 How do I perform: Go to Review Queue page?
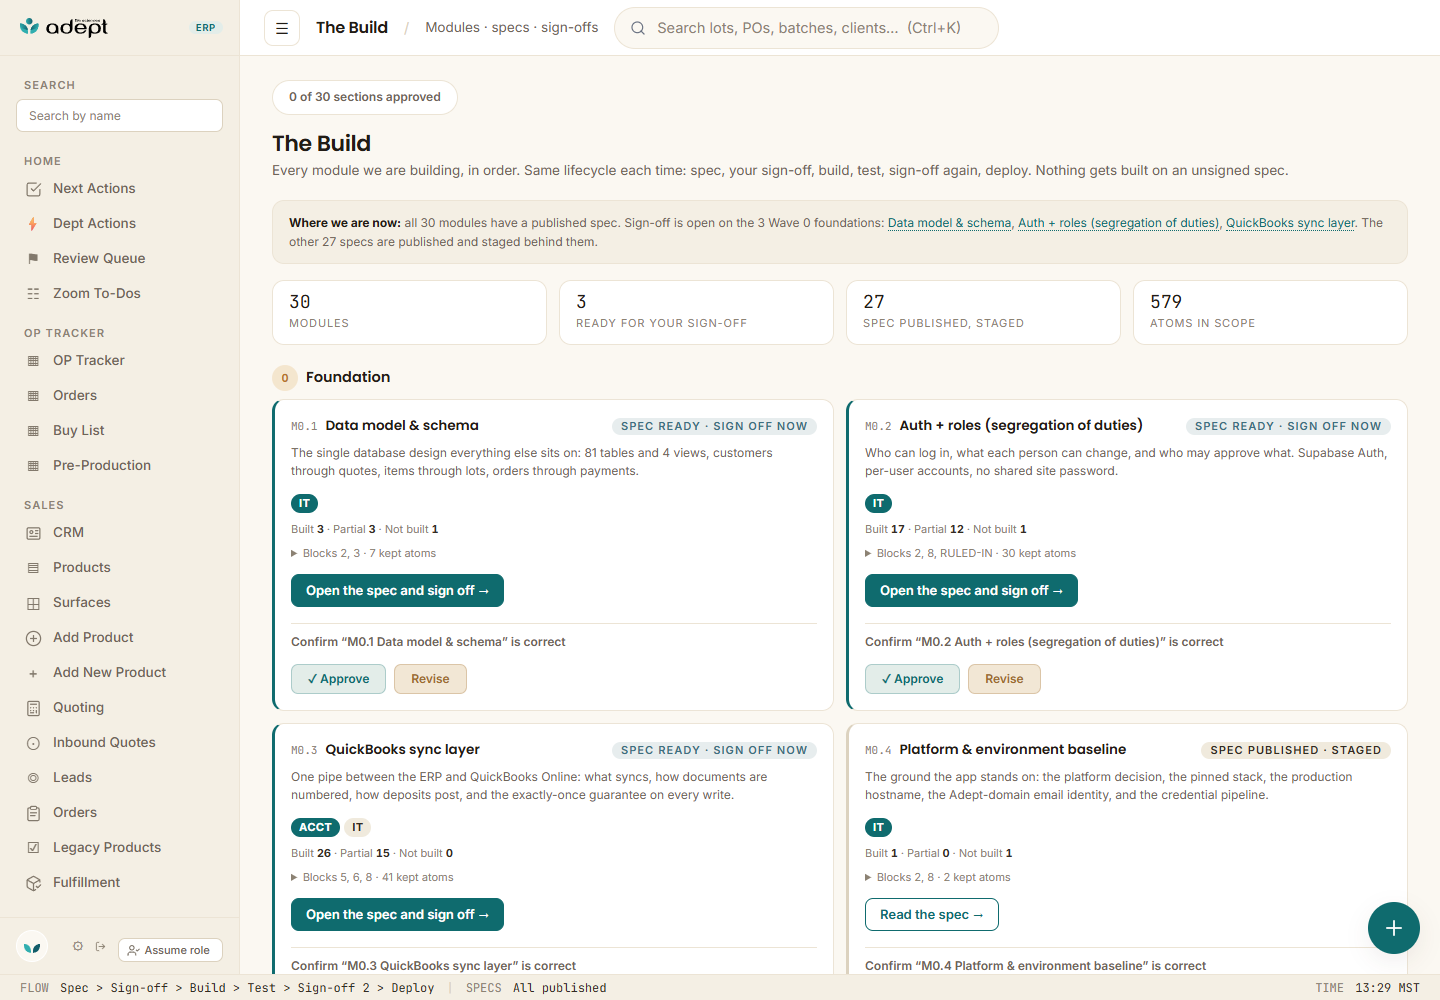(x=99, y=259)
